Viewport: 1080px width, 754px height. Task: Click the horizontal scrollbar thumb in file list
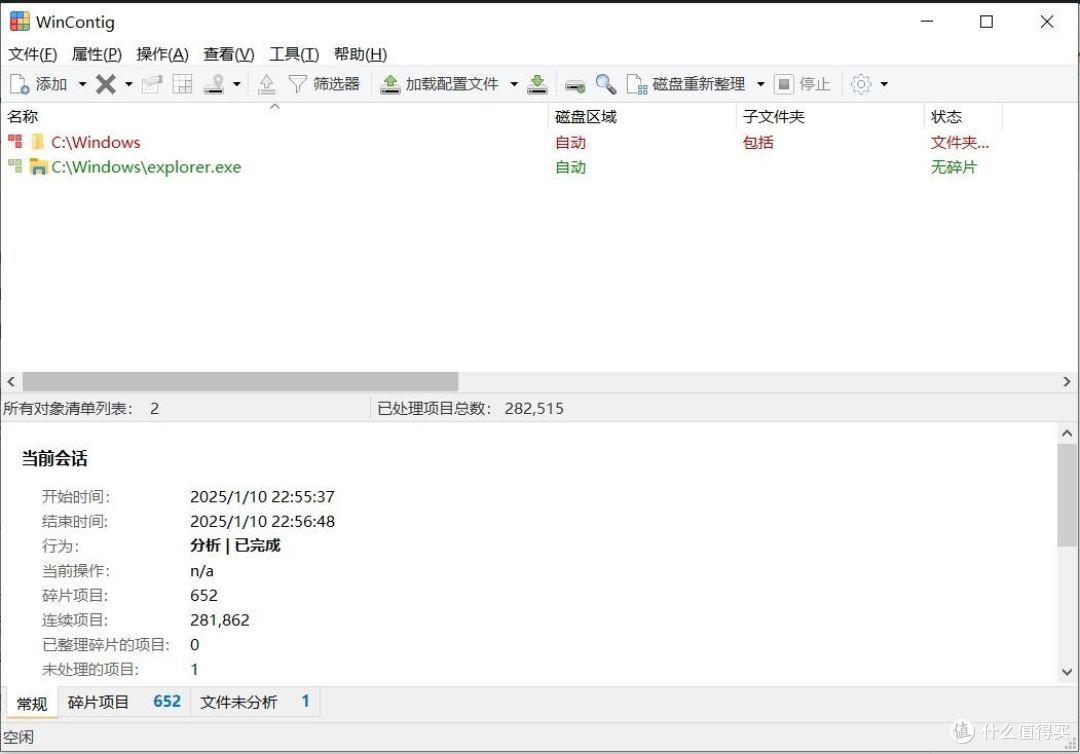coord(240,381)
